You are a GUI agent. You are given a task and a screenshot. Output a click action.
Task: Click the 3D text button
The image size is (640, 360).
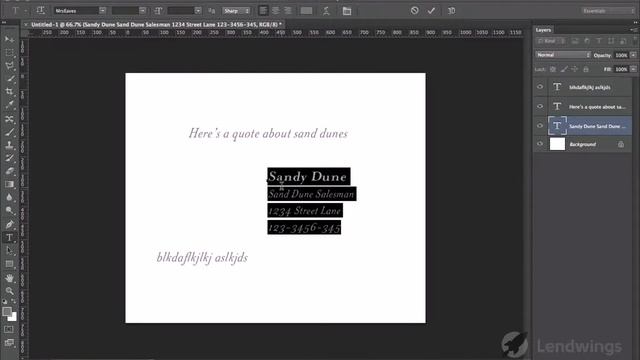pyautogui.click(x=451, y=11)
